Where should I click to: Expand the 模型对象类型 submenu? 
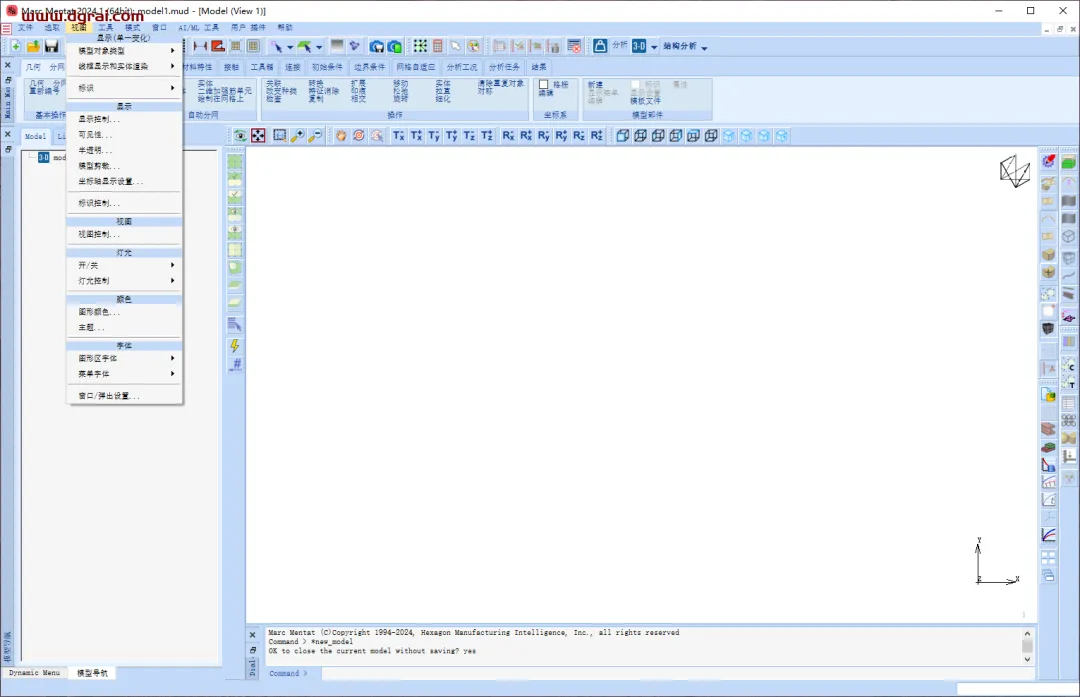pos(125,51)
